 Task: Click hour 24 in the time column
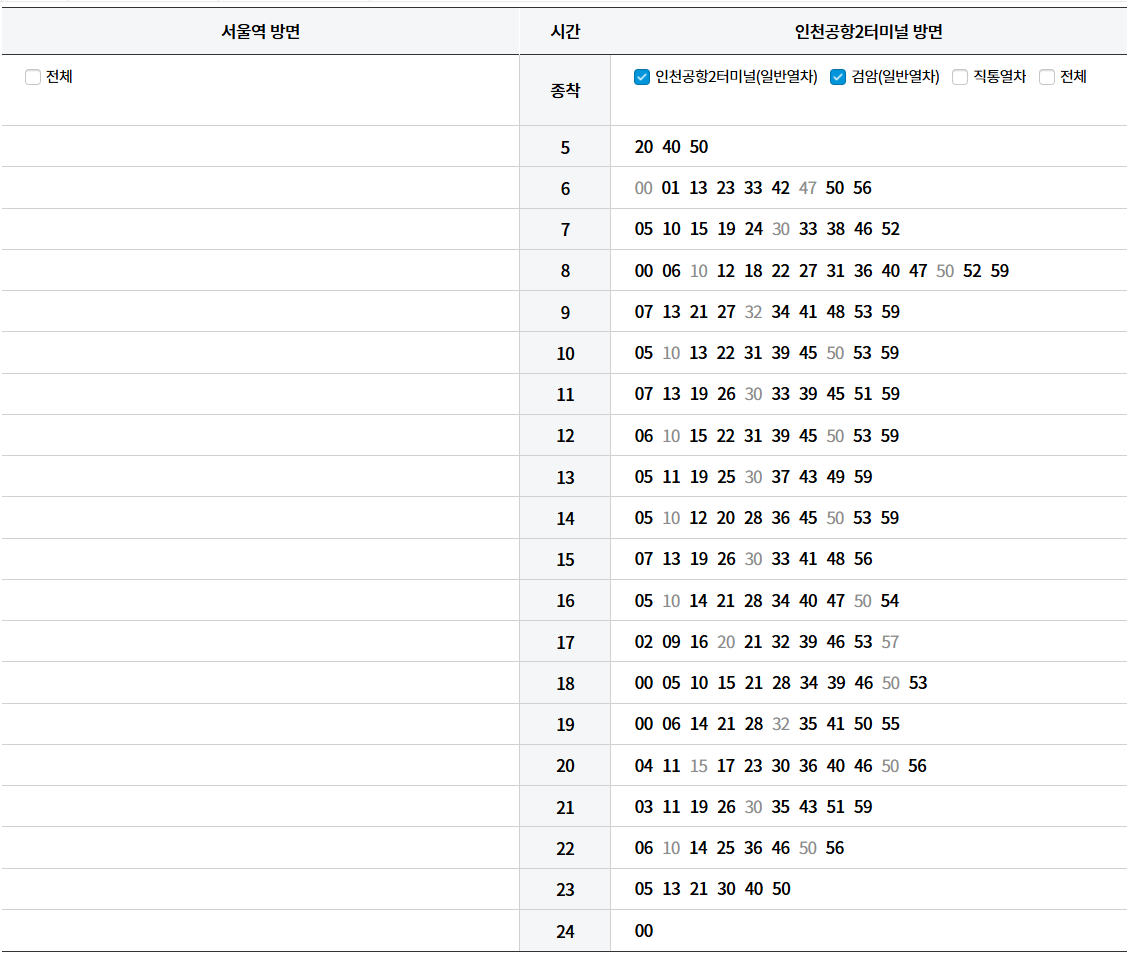[565, 930]
